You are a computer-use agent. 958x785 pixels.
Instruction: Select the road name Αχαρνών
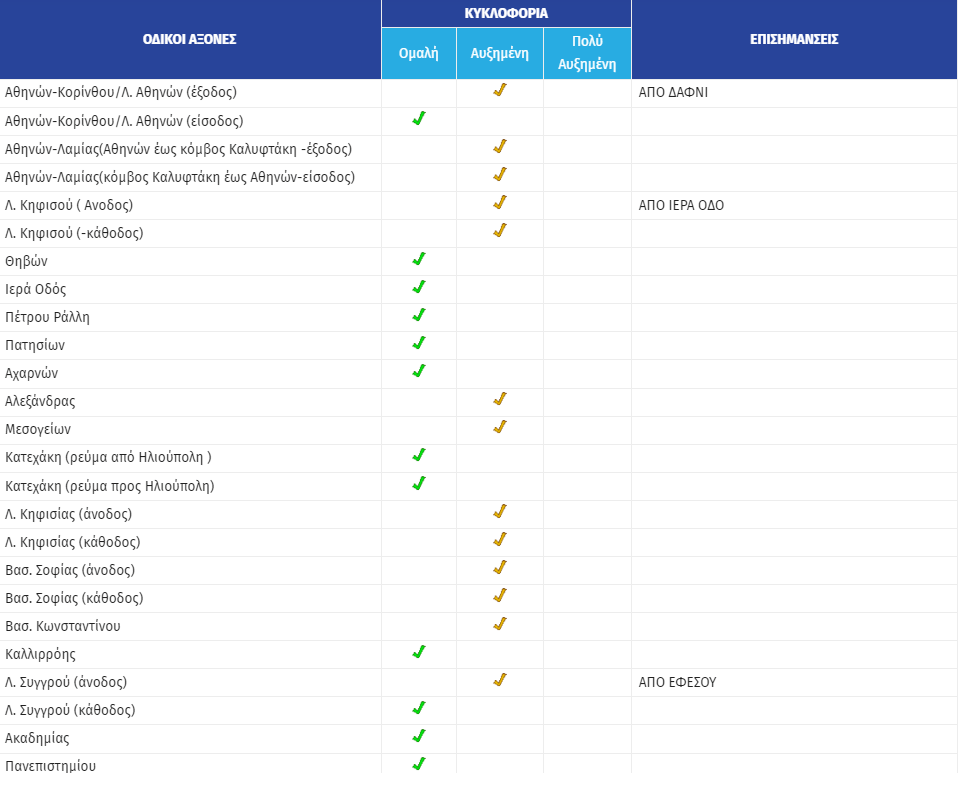32,374
